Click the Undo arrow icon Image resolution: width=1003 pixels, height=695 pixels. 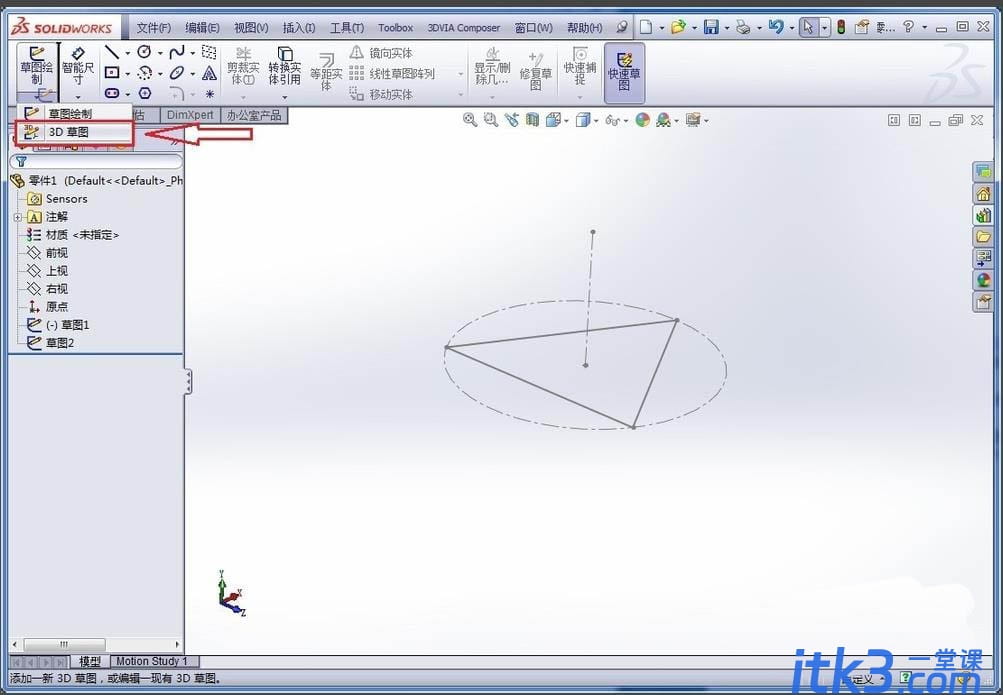tap(775, 27)
